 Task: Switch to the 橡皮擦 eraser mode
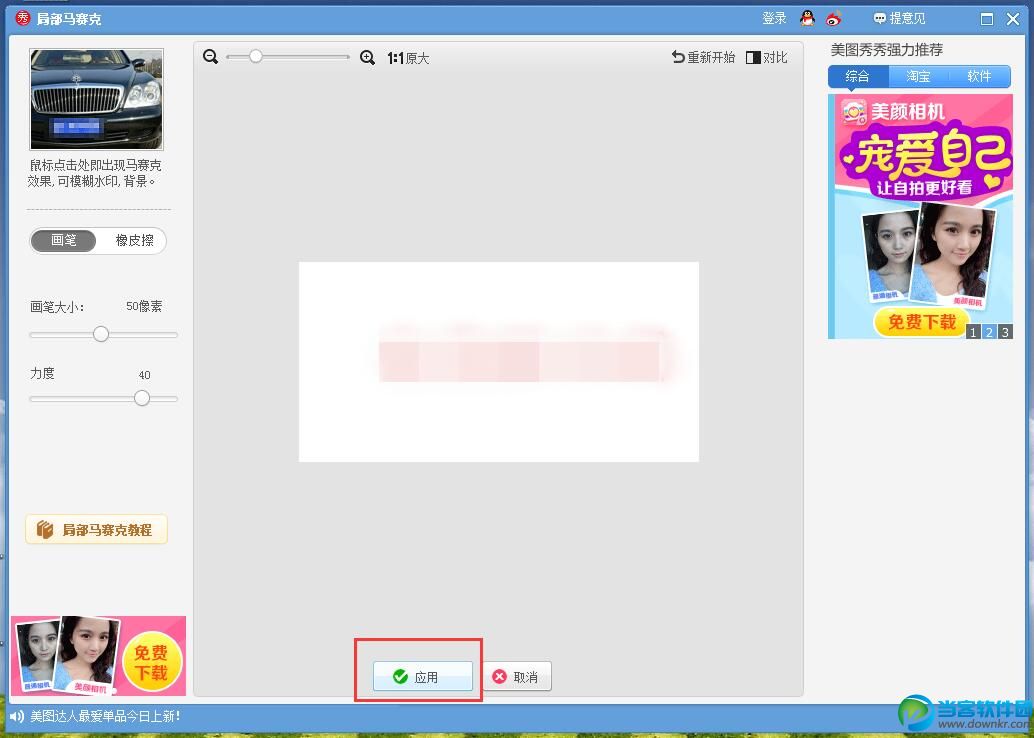pyautogui.click(x=134, y=240)
